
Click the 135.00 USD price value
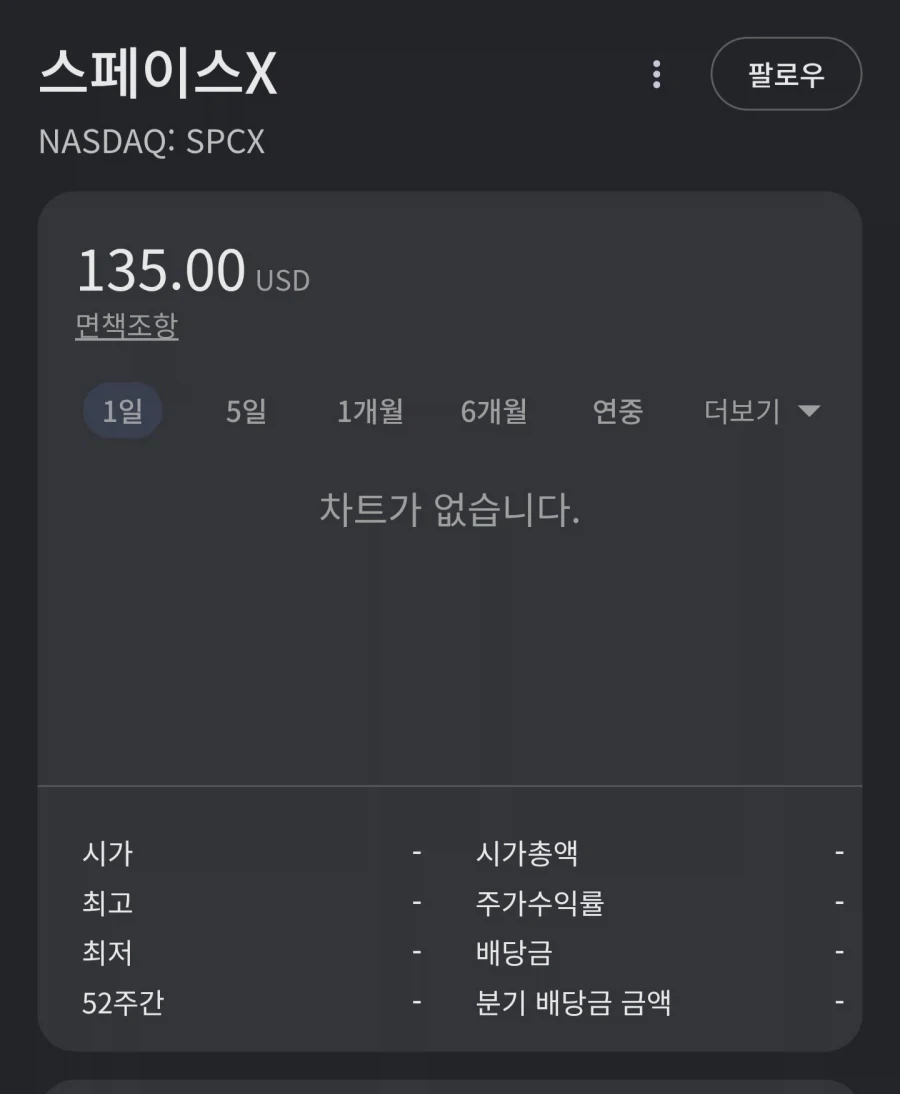coord(193,271)
